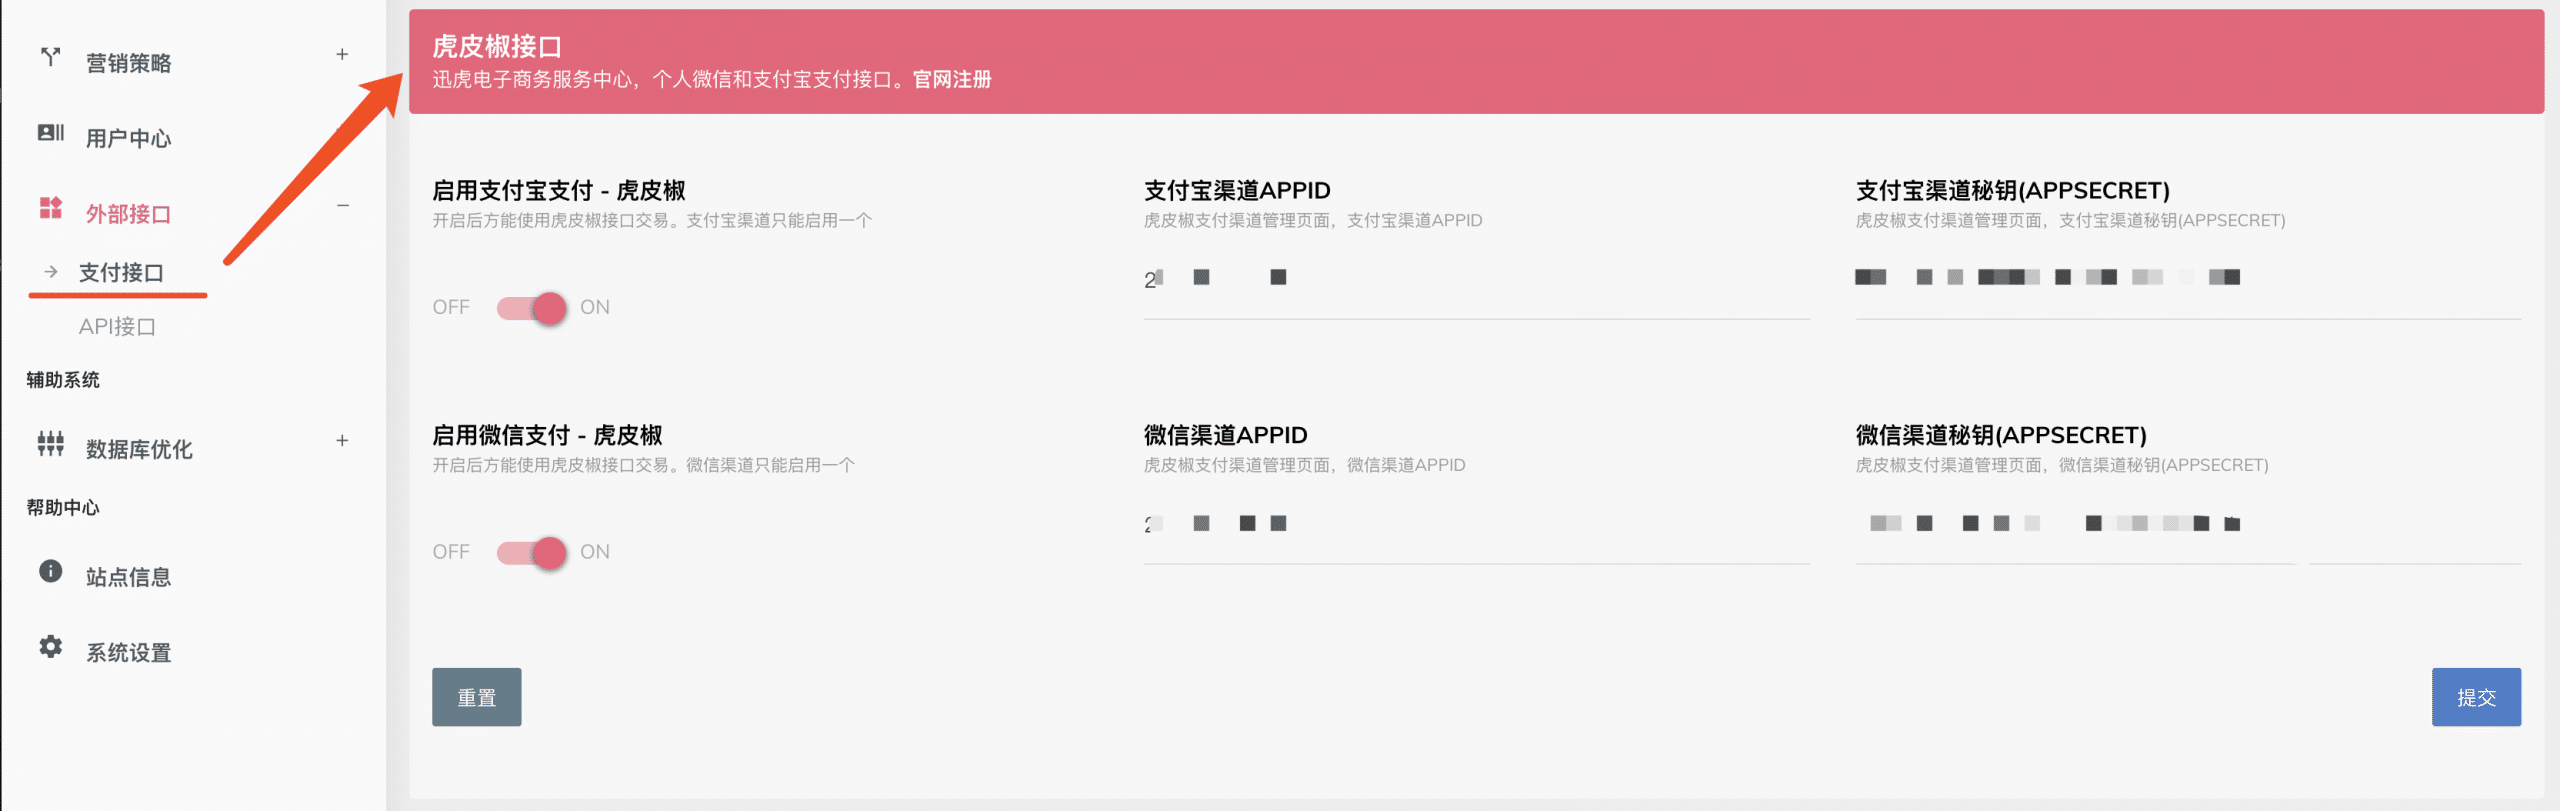Click the 用户中心 contact card icon
This screenshot has width=2560, height=811.
(x=51, y=132)
